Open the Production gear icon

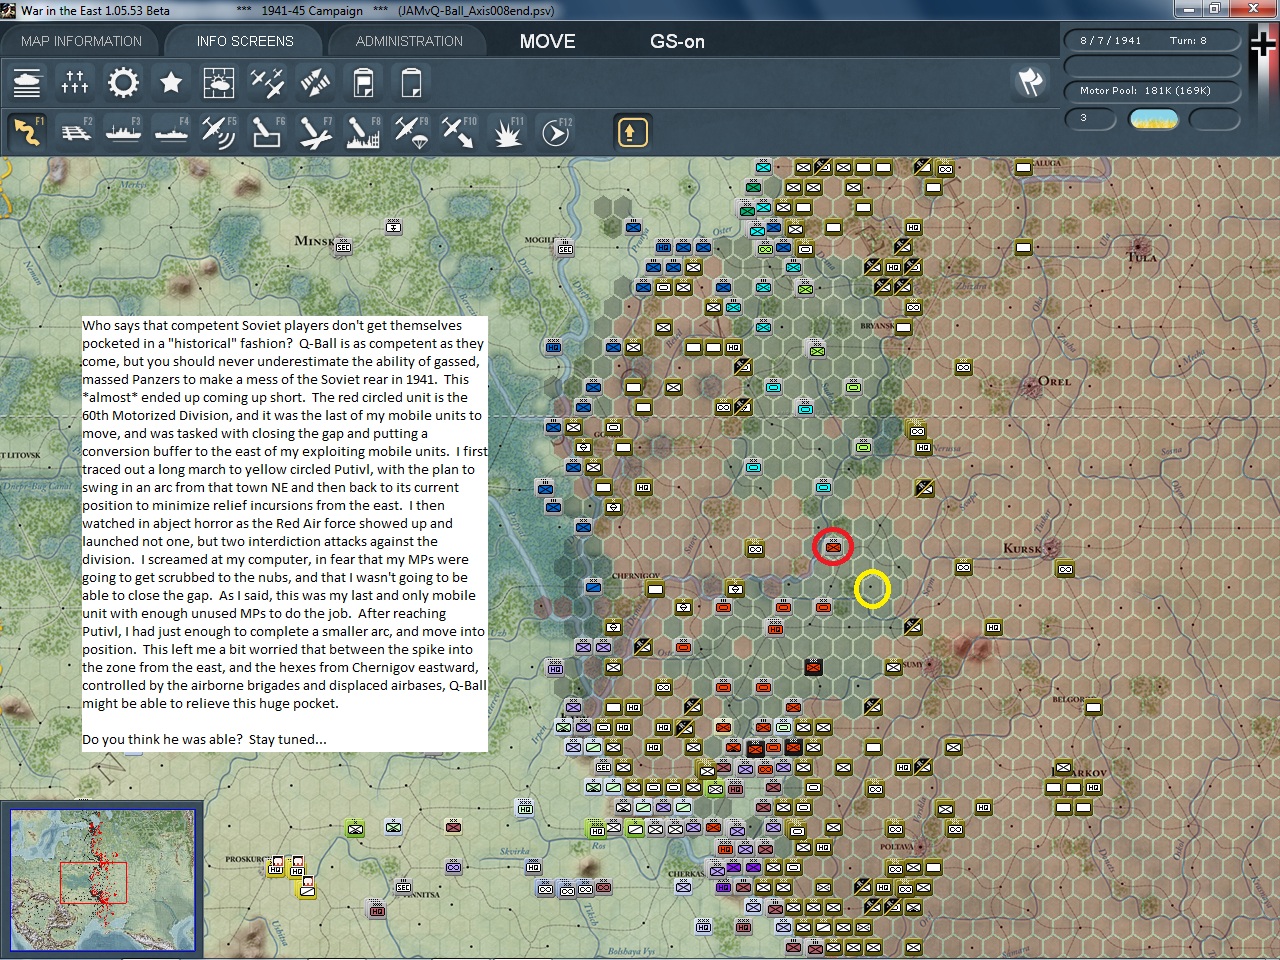[x=123, y=82]
